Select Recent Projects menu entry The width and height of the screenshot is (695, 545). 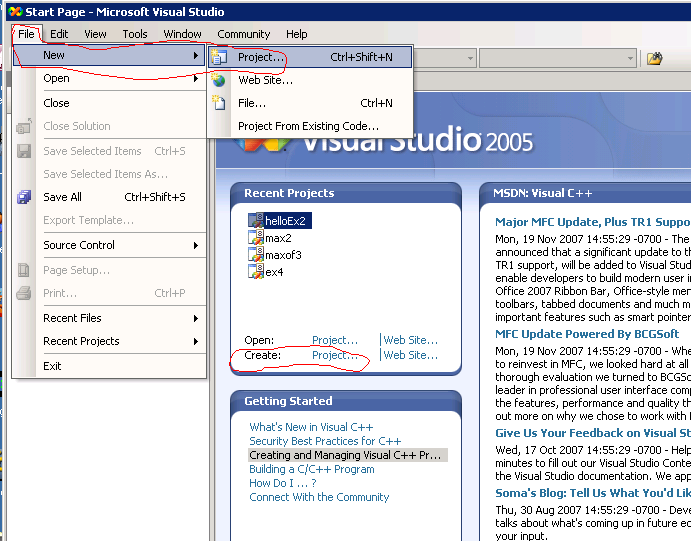[x=109, y=341]
